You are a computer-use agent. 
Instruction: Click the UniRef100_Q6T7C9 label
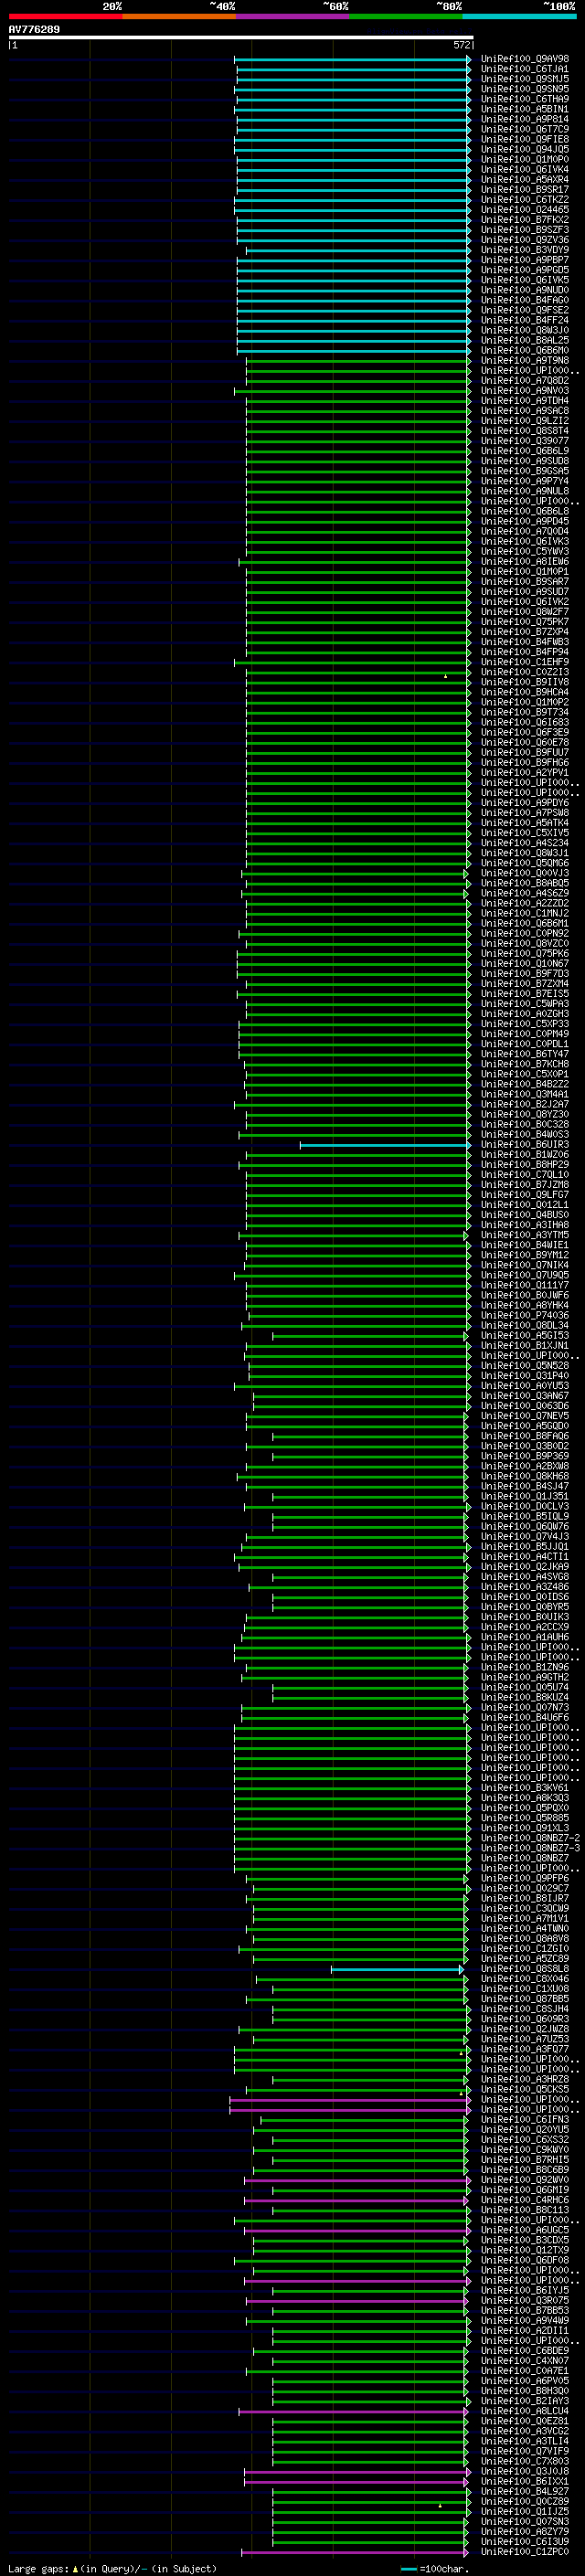pyautogui.click(x=525, y=130)
